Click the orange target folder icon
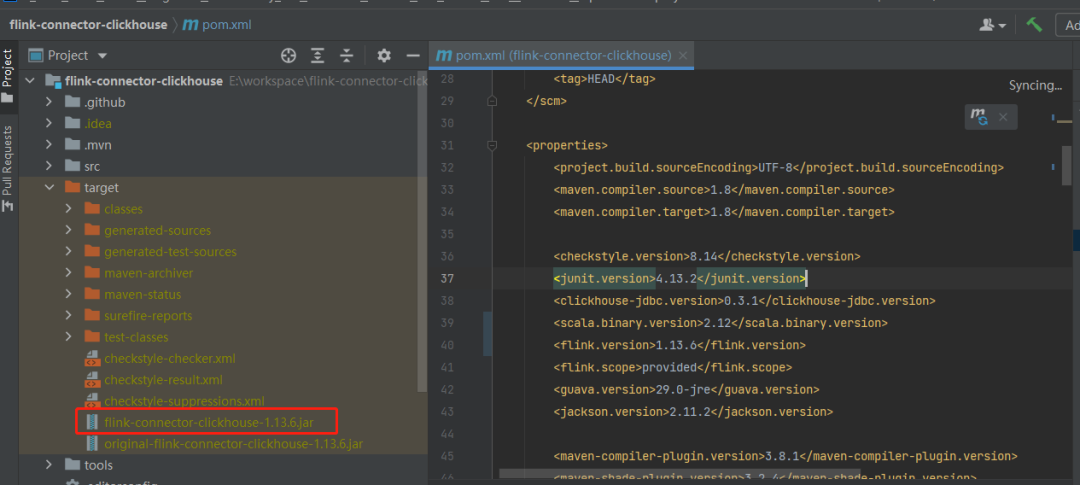The width and height of the screenshot is (1080, 485). coord(72,187)
